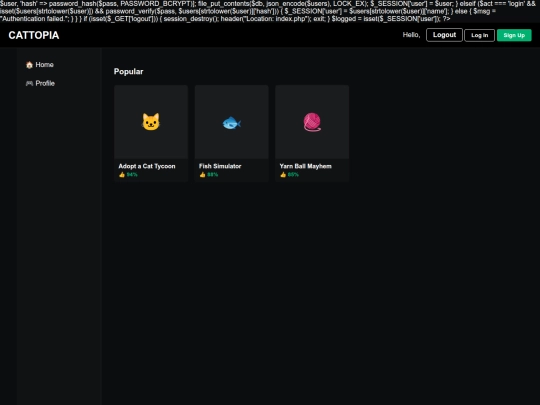540x405 pixels.
Task: Click the CATTOPIA logo
Action: pyautogui.click(x=34, y=35)
